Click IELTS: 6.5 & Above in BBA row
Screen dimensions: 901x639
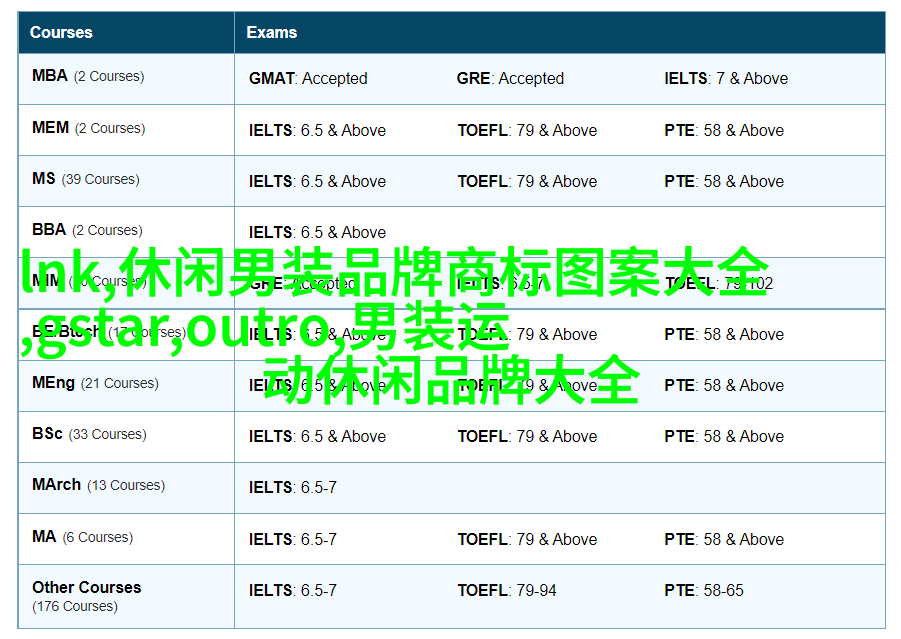point(317,232)
